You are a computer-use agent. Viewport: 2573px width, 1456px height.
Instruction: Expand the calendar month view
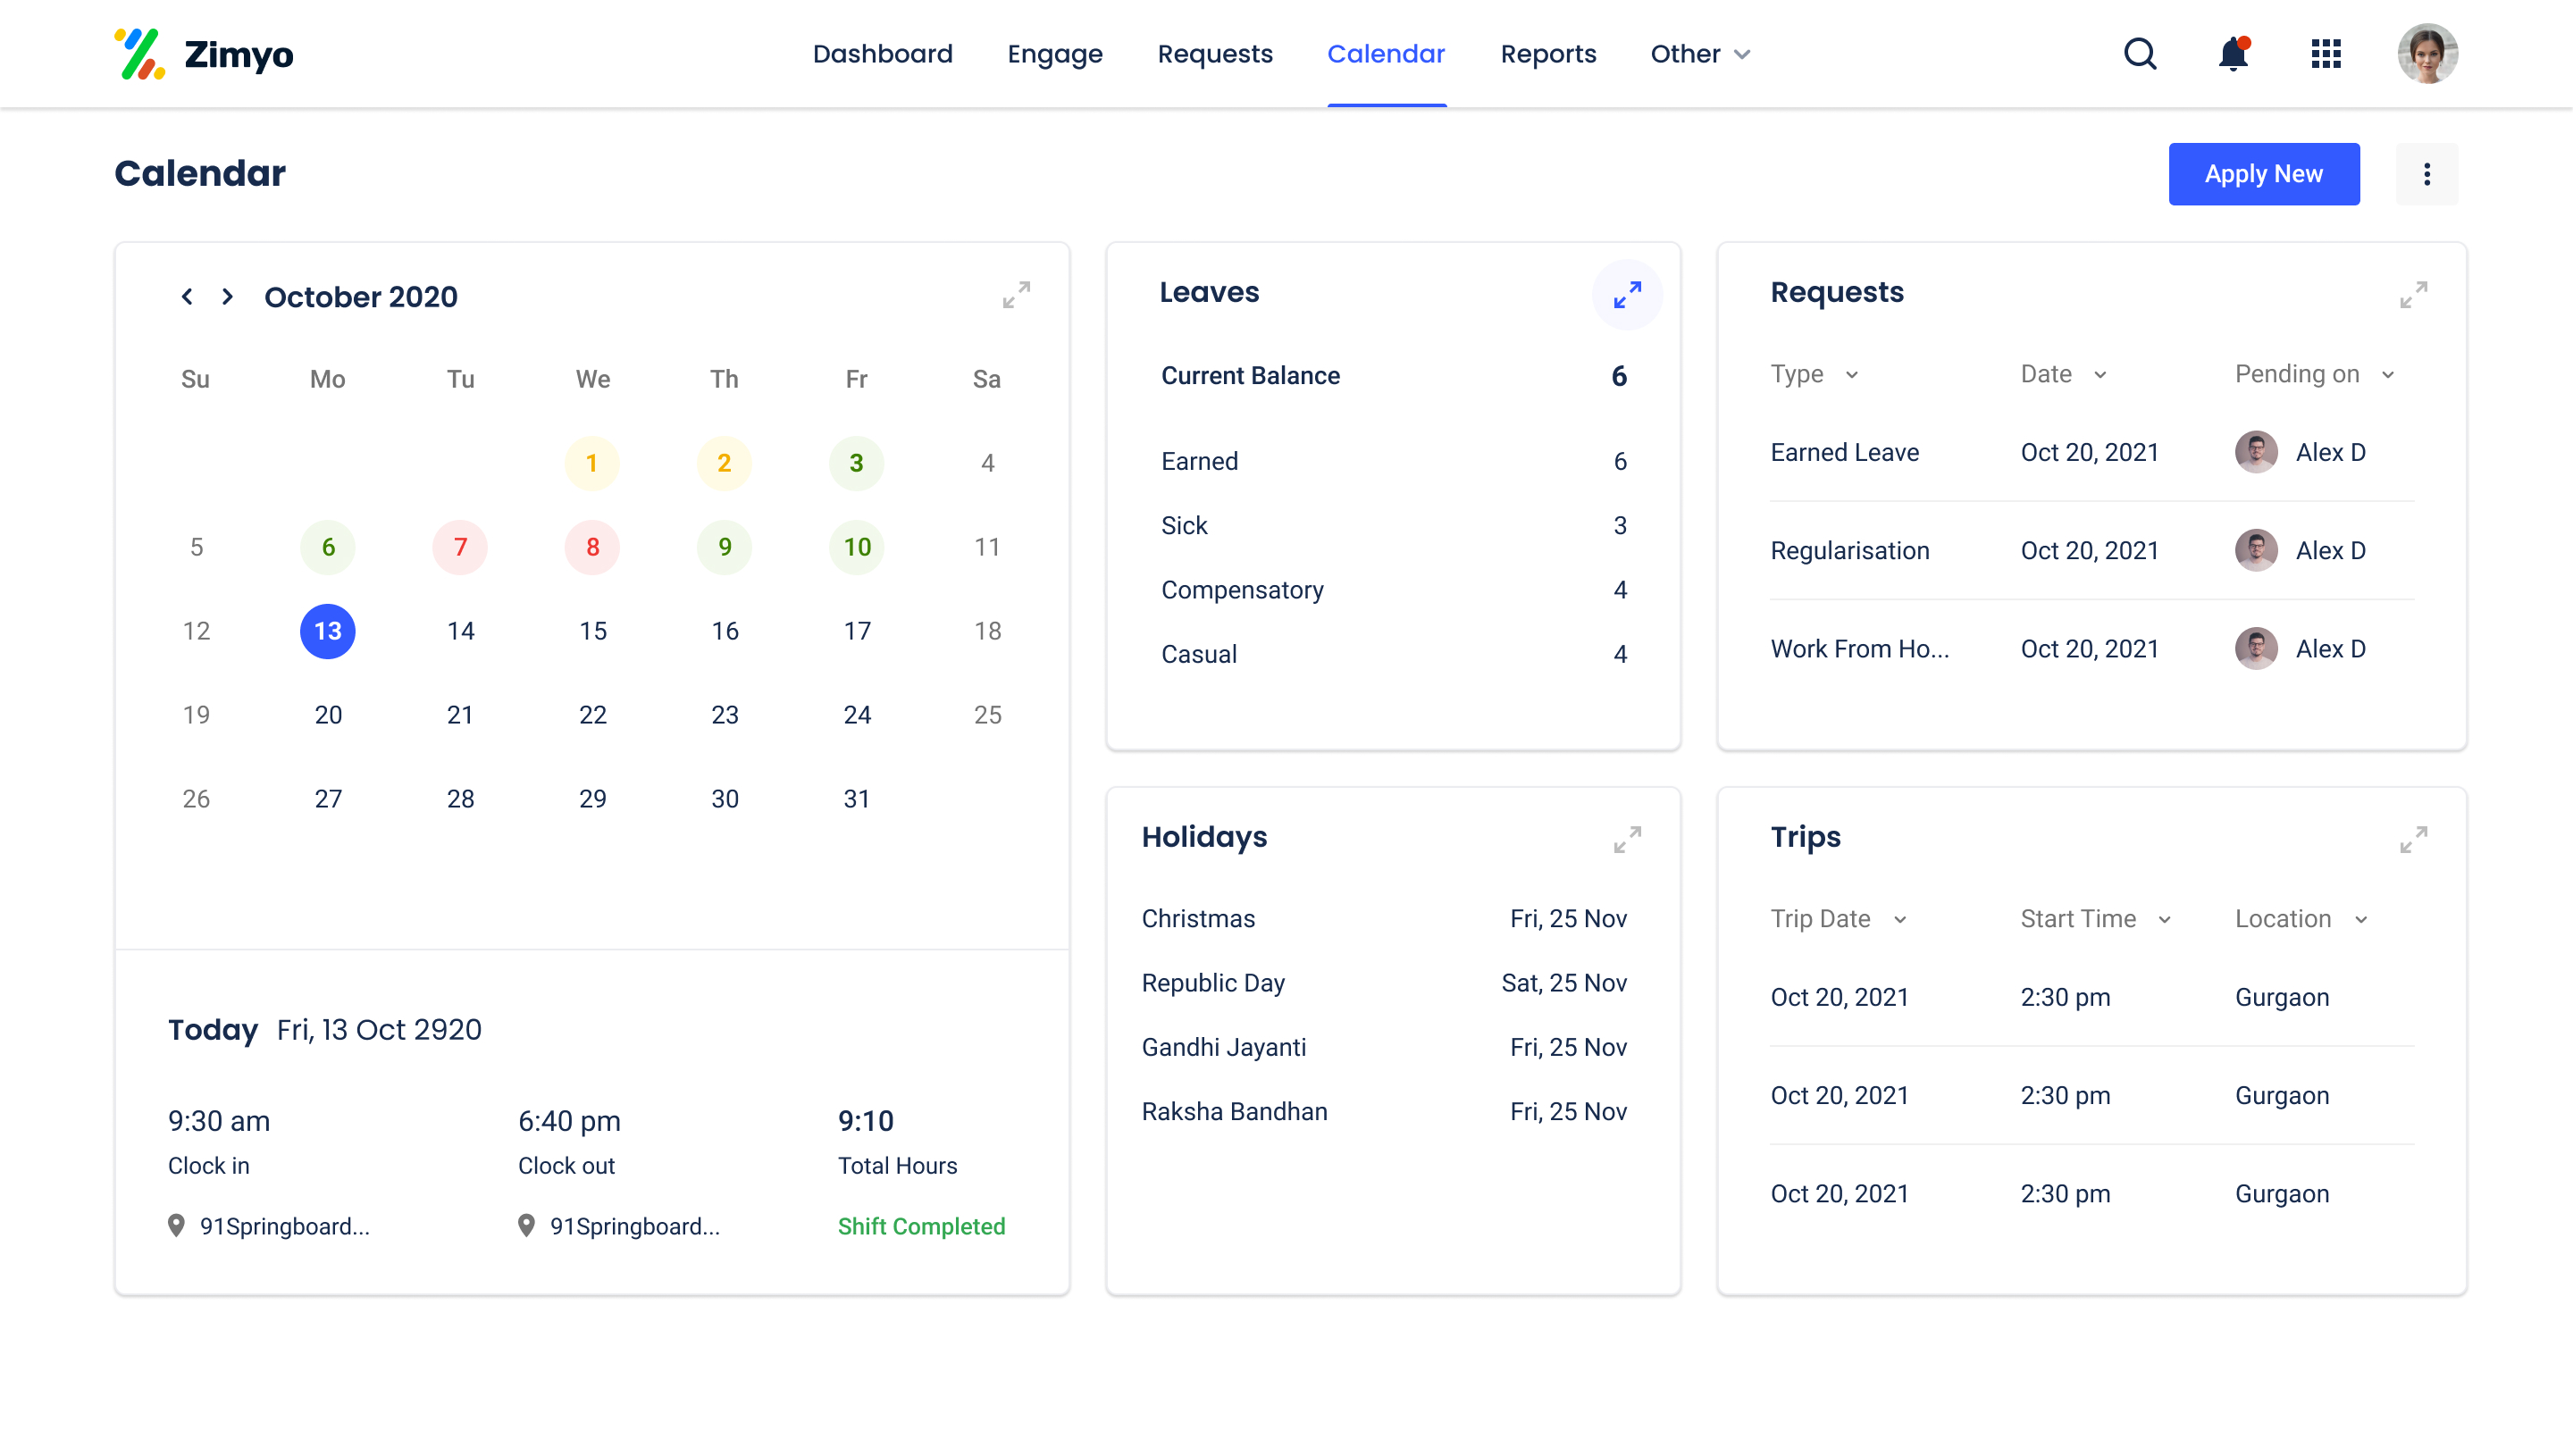coord(1016,295)
